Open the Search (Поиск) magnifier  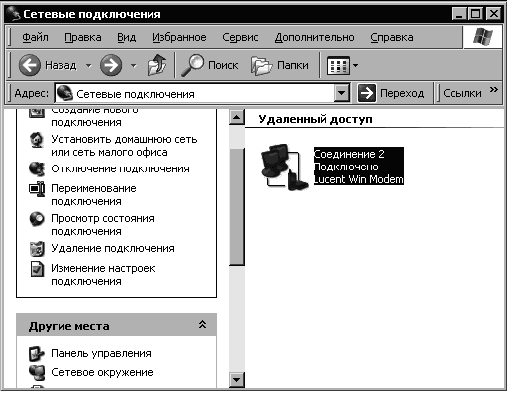point(192,65)
